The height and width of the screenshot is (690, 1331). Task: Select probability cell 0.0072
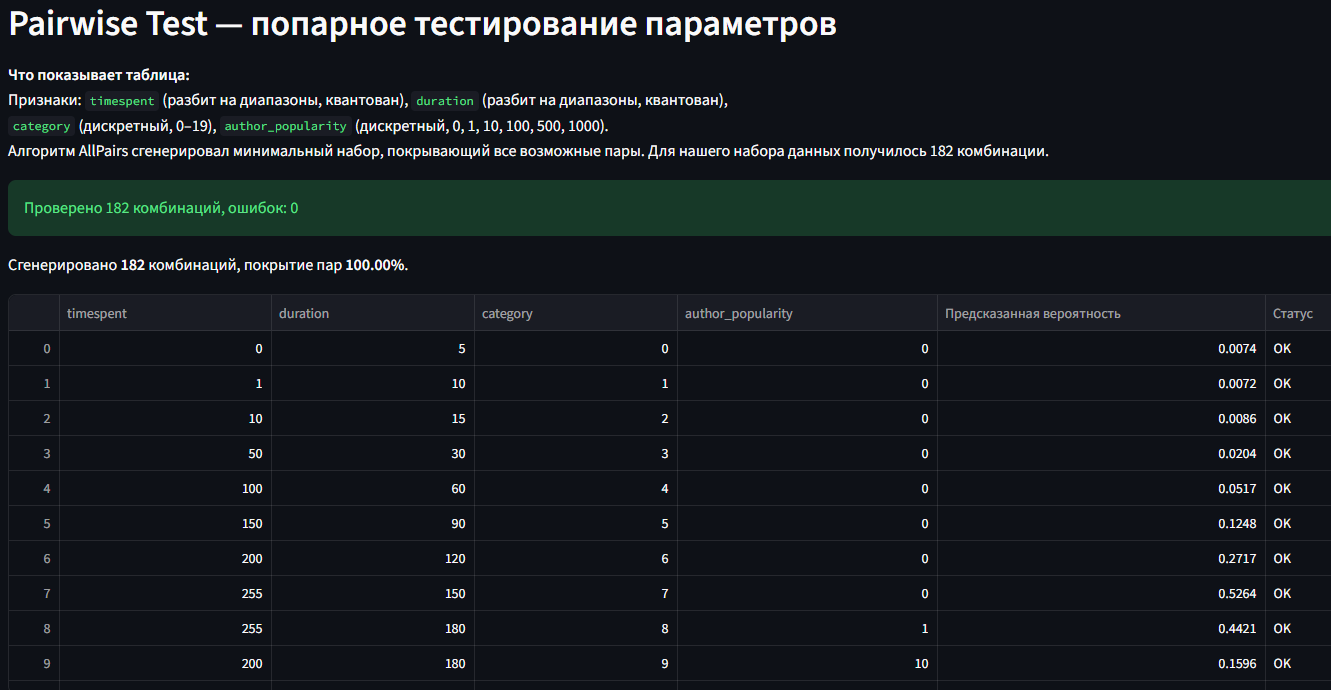1101,383
